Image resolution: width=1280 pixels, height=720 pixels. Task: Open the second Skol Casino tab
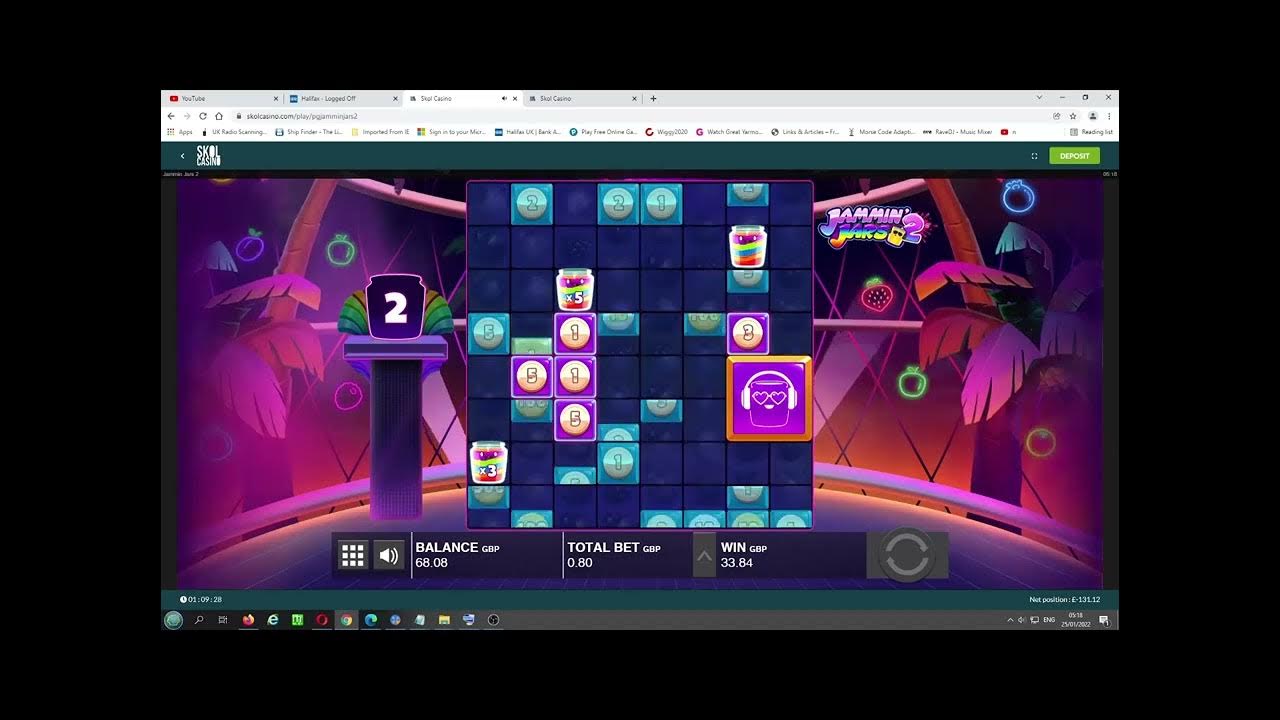coord(582,98)
